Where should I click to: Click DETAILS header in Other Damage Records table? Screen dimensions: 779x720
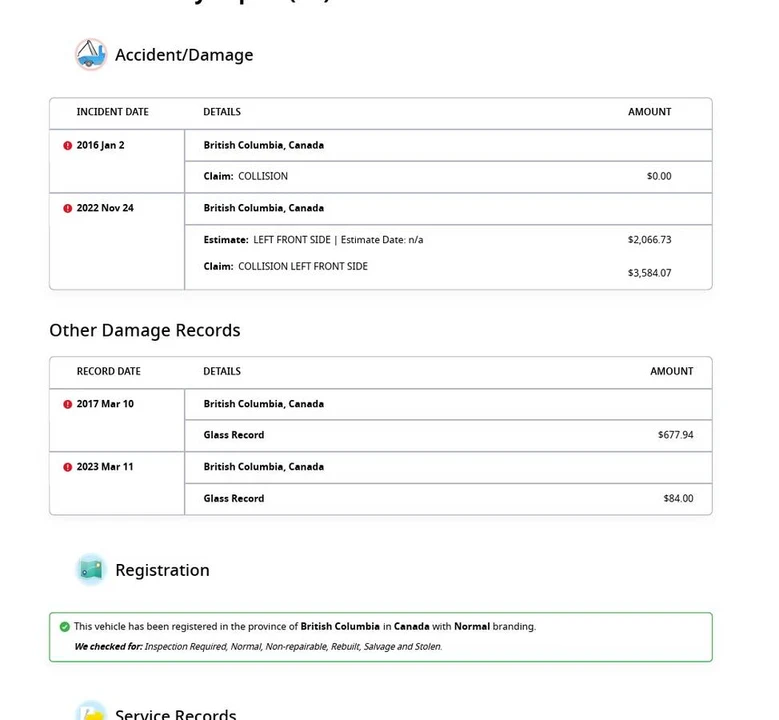[x=222, y=371]
